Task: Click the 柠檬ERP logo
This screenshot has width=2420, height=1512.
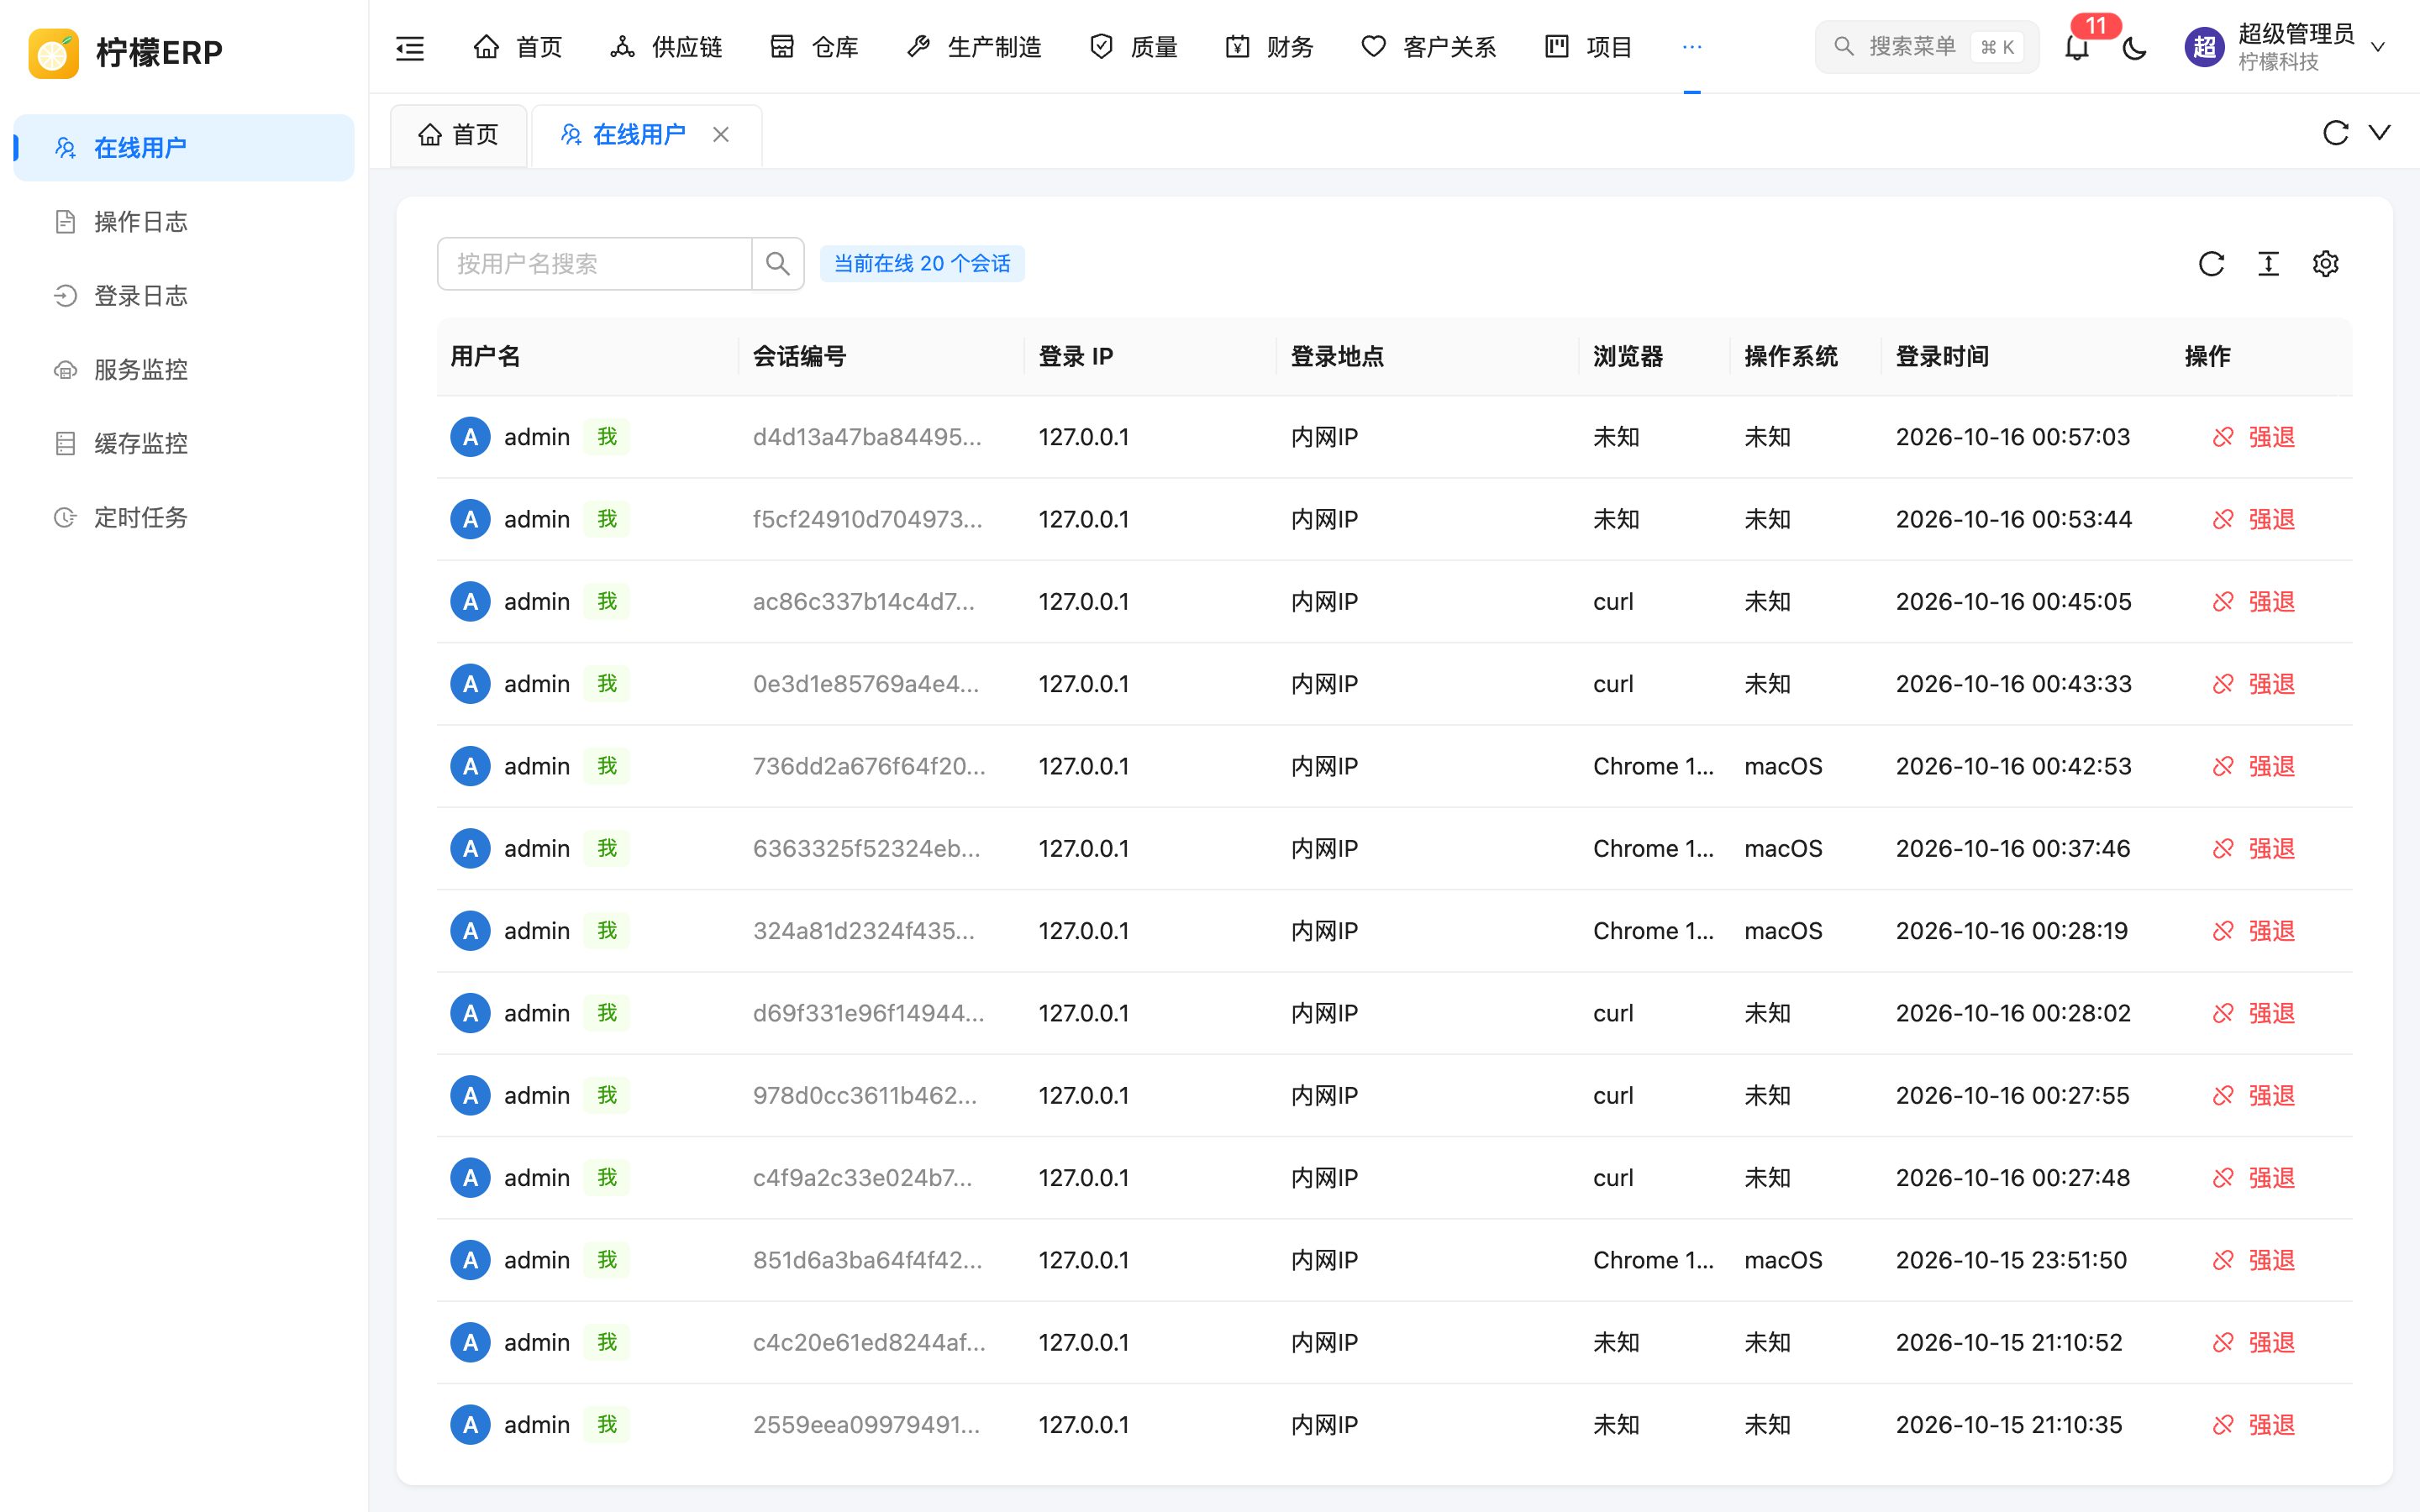Action: click(x=125, y=52)
